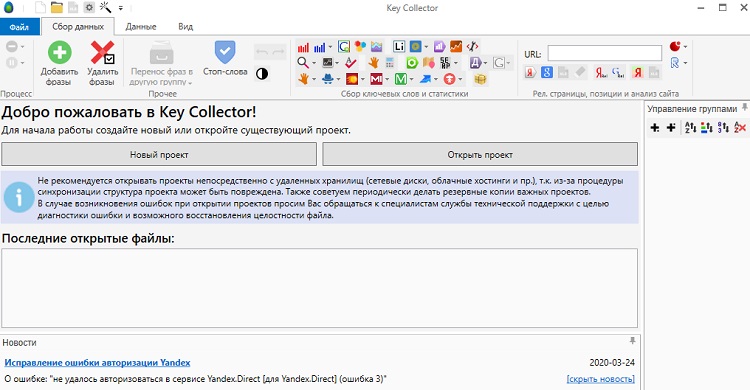The height and width of the screenshot is (390, 750).
Task: Click the yellow boxes package icon
Action: (480, 79)
